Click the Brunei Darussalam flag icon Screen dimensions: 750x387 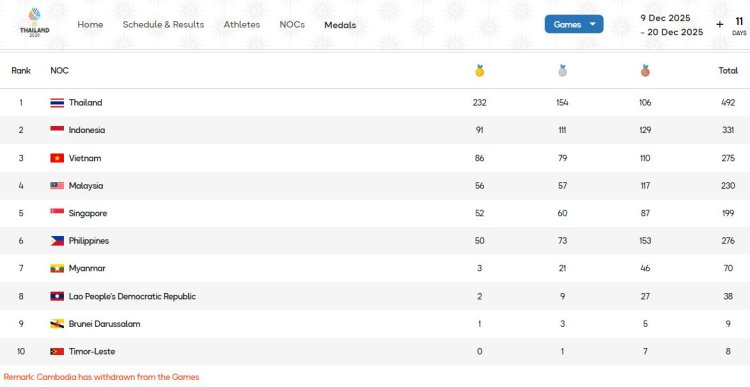pos(57,324)
